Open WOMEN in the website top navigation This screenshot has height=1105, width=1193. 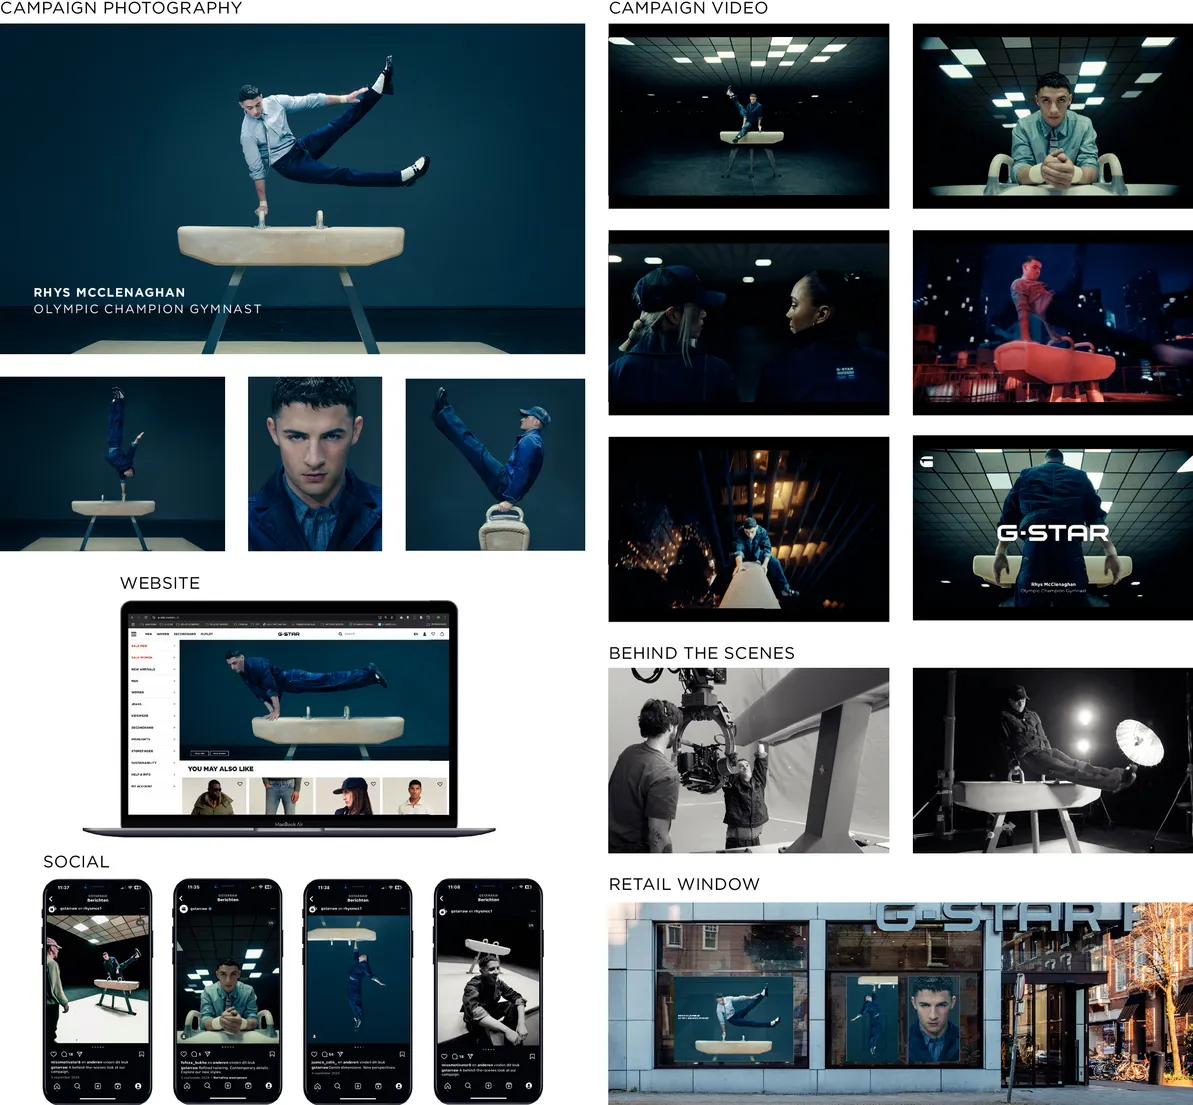[x=163, y=634]
